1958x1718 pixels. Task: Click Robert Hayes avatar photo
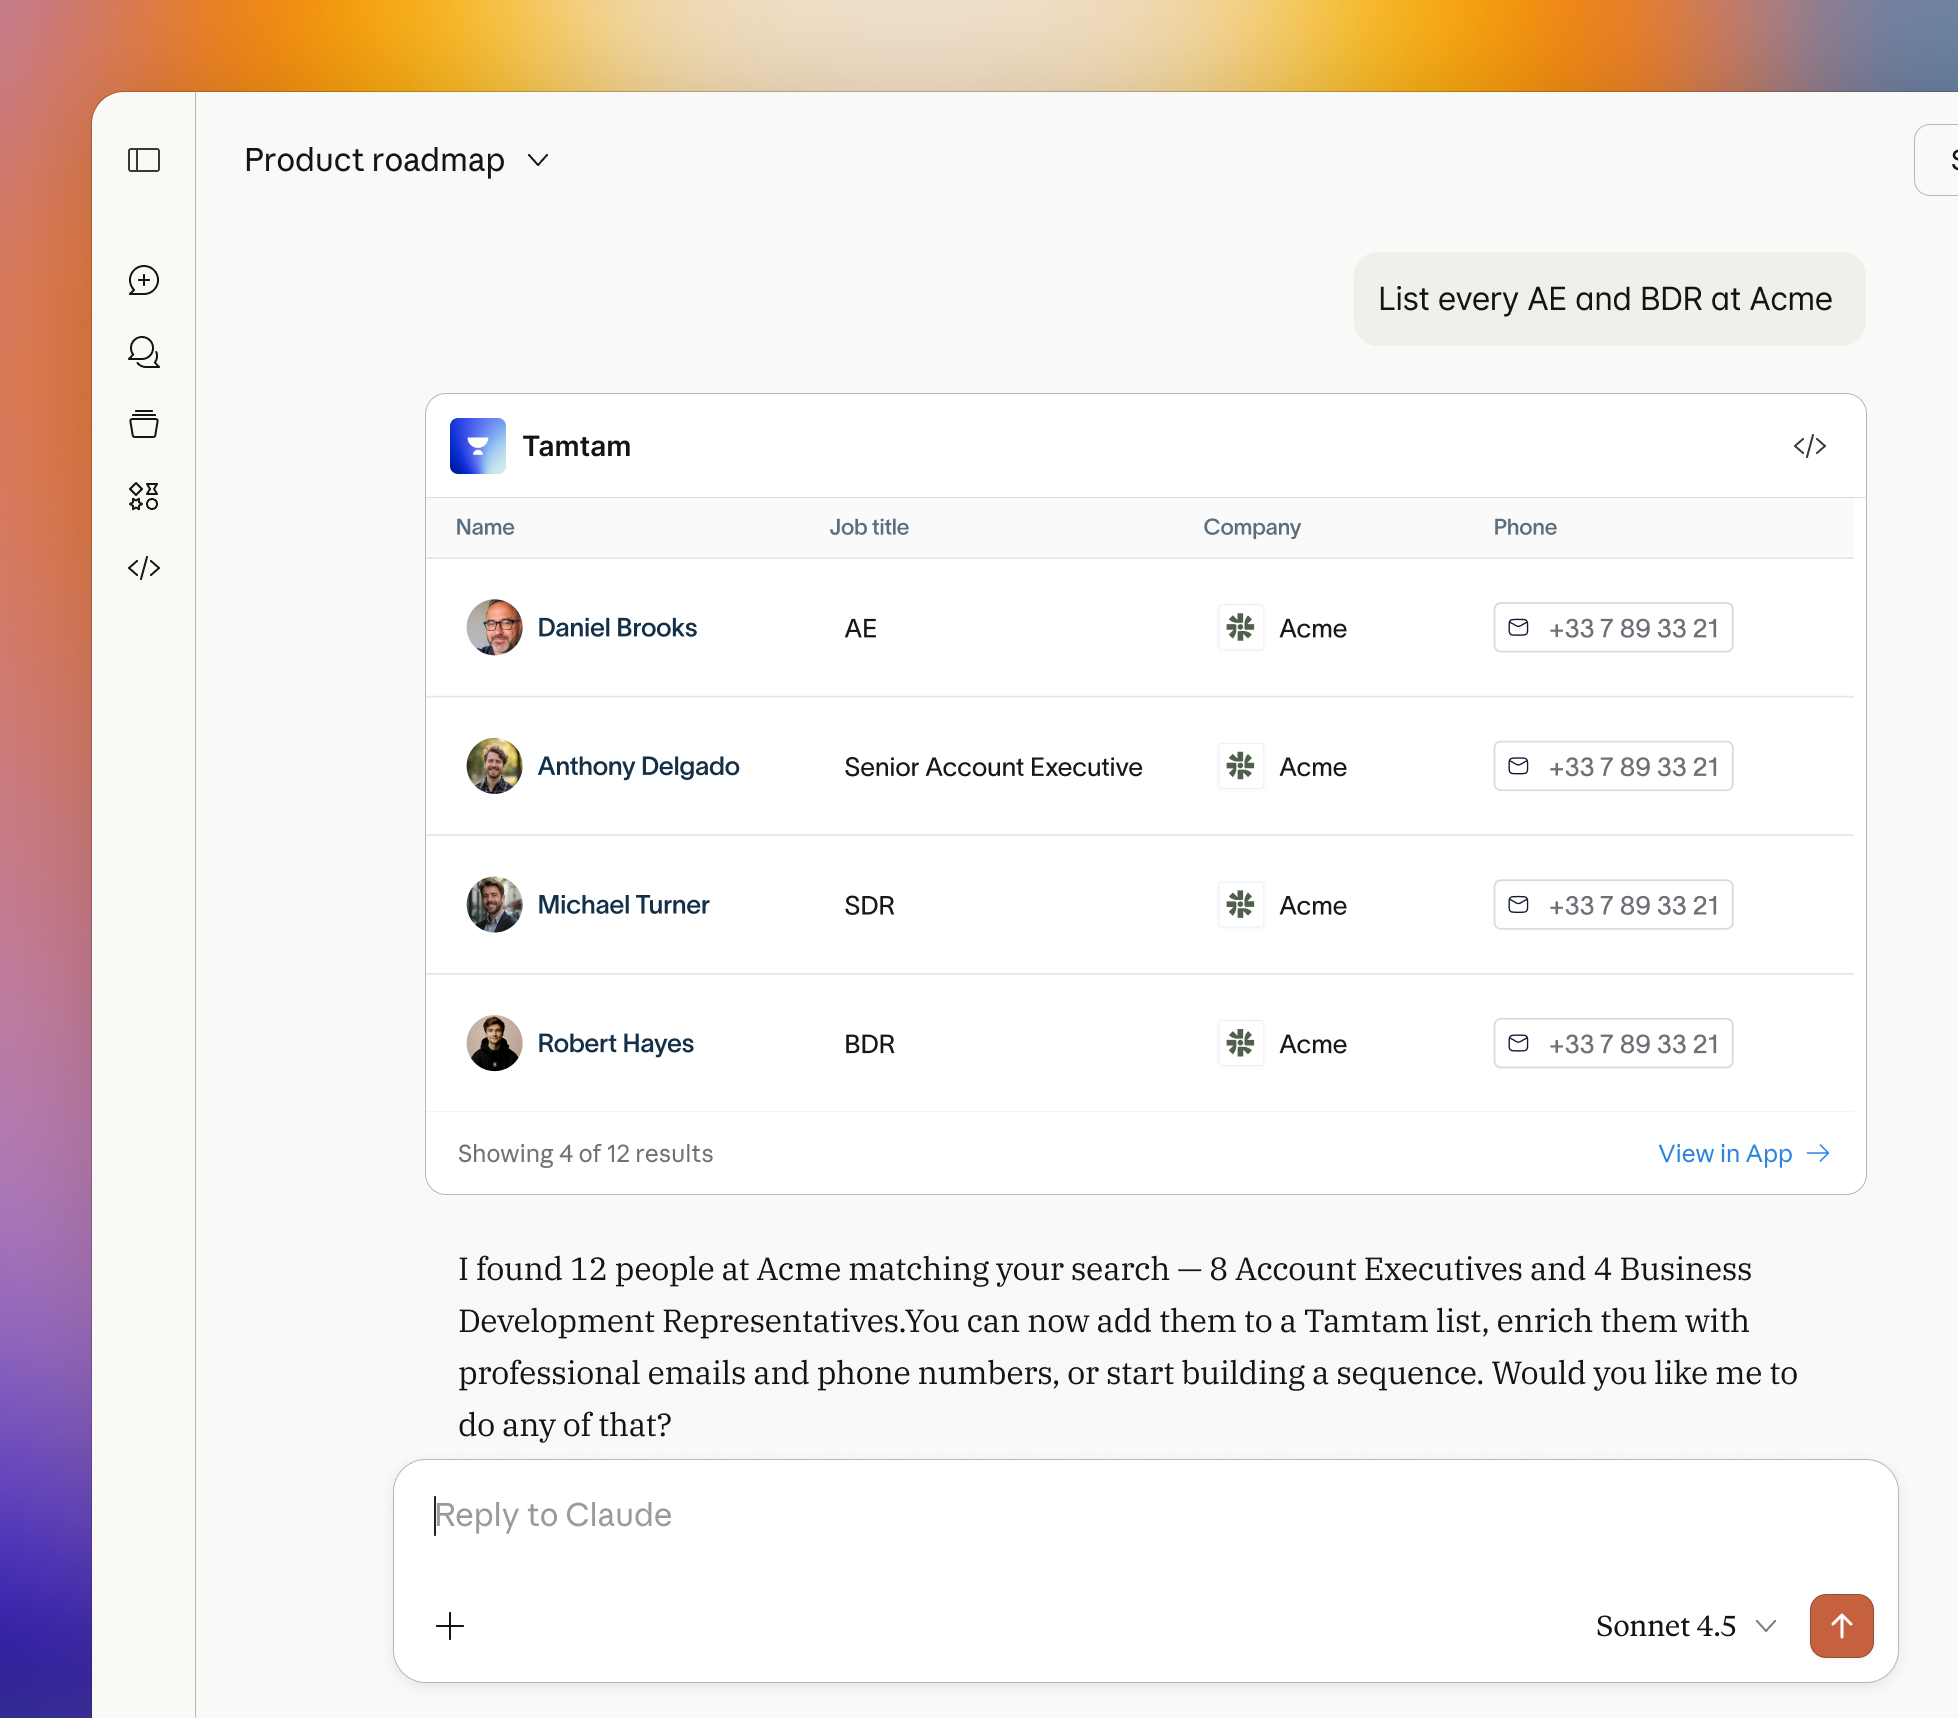click(x=494, y=1043)
